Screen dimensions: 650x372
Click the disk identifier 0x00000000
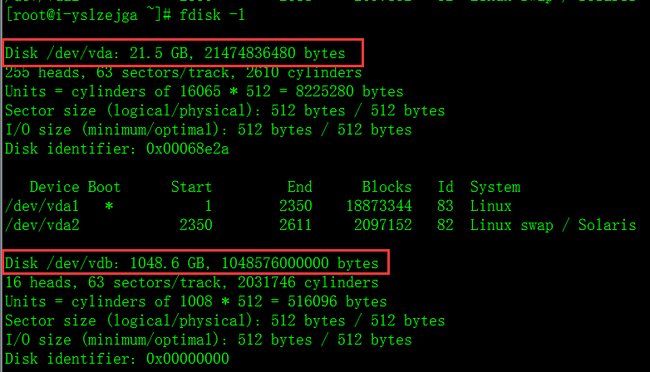187,359
